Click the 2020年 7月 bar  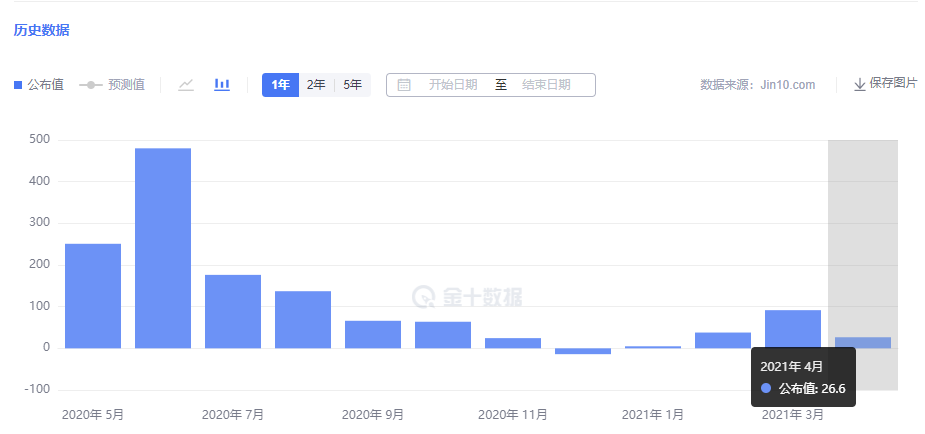pos(233,311)
